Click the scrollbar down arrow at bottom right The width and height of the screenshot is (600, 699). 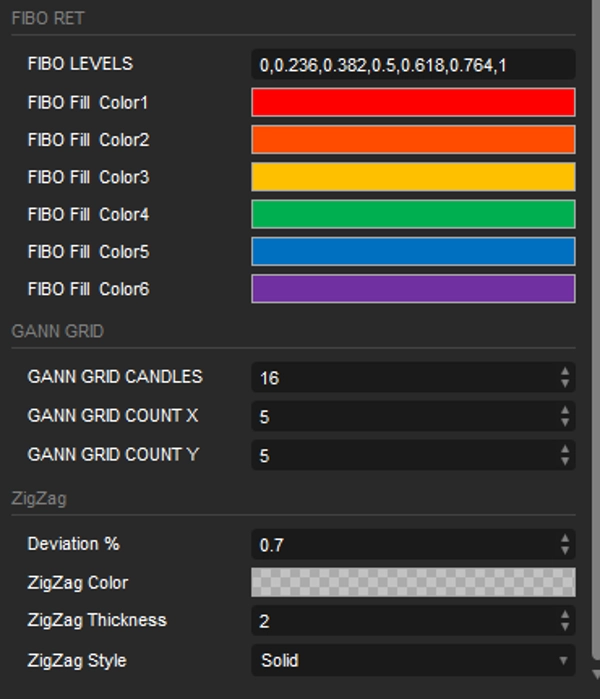click(x=594, y=676)
